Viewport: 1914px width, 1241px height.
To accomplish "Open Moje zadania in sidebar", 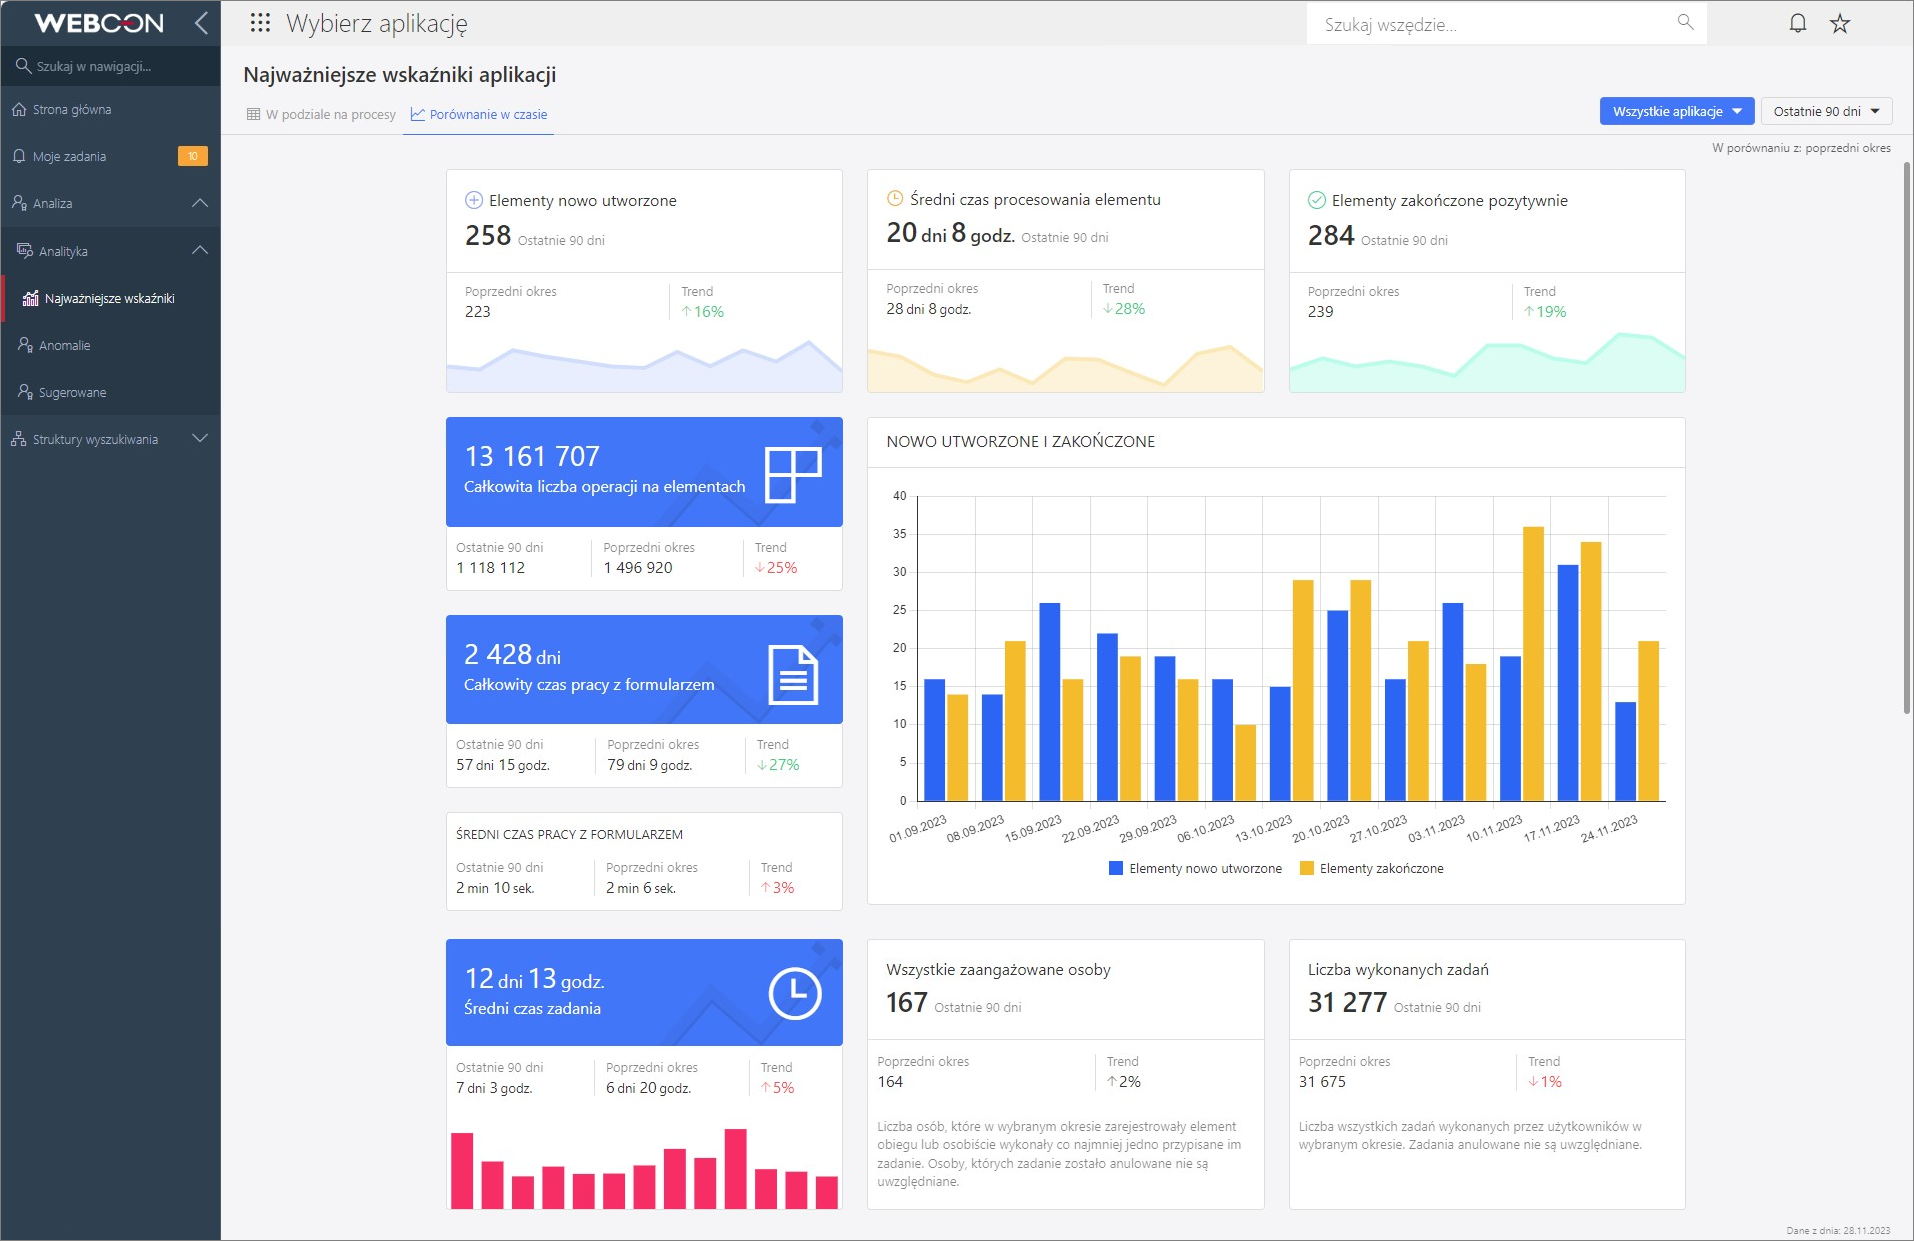I will [x=110, y=156].
